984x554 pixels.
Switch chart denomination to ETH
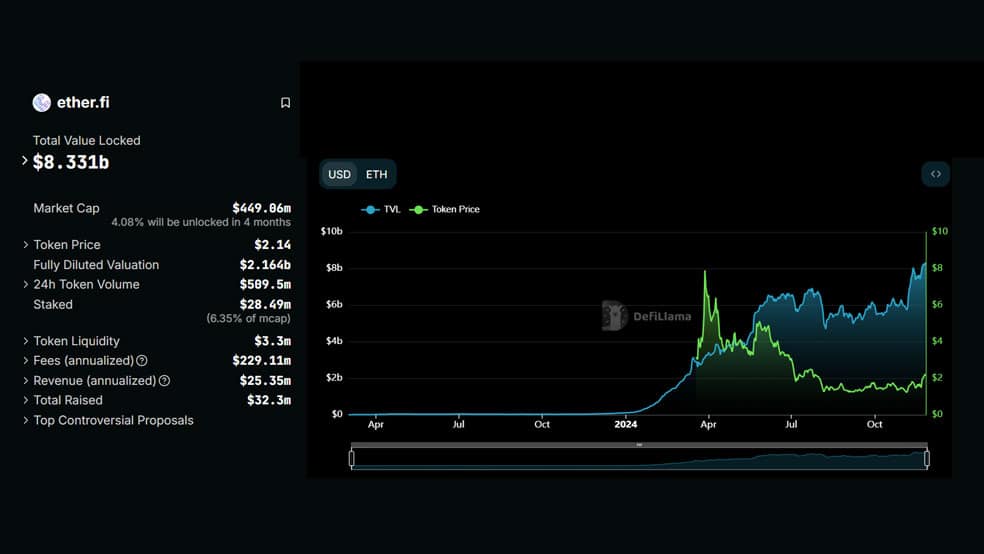(x=377, y=174)
